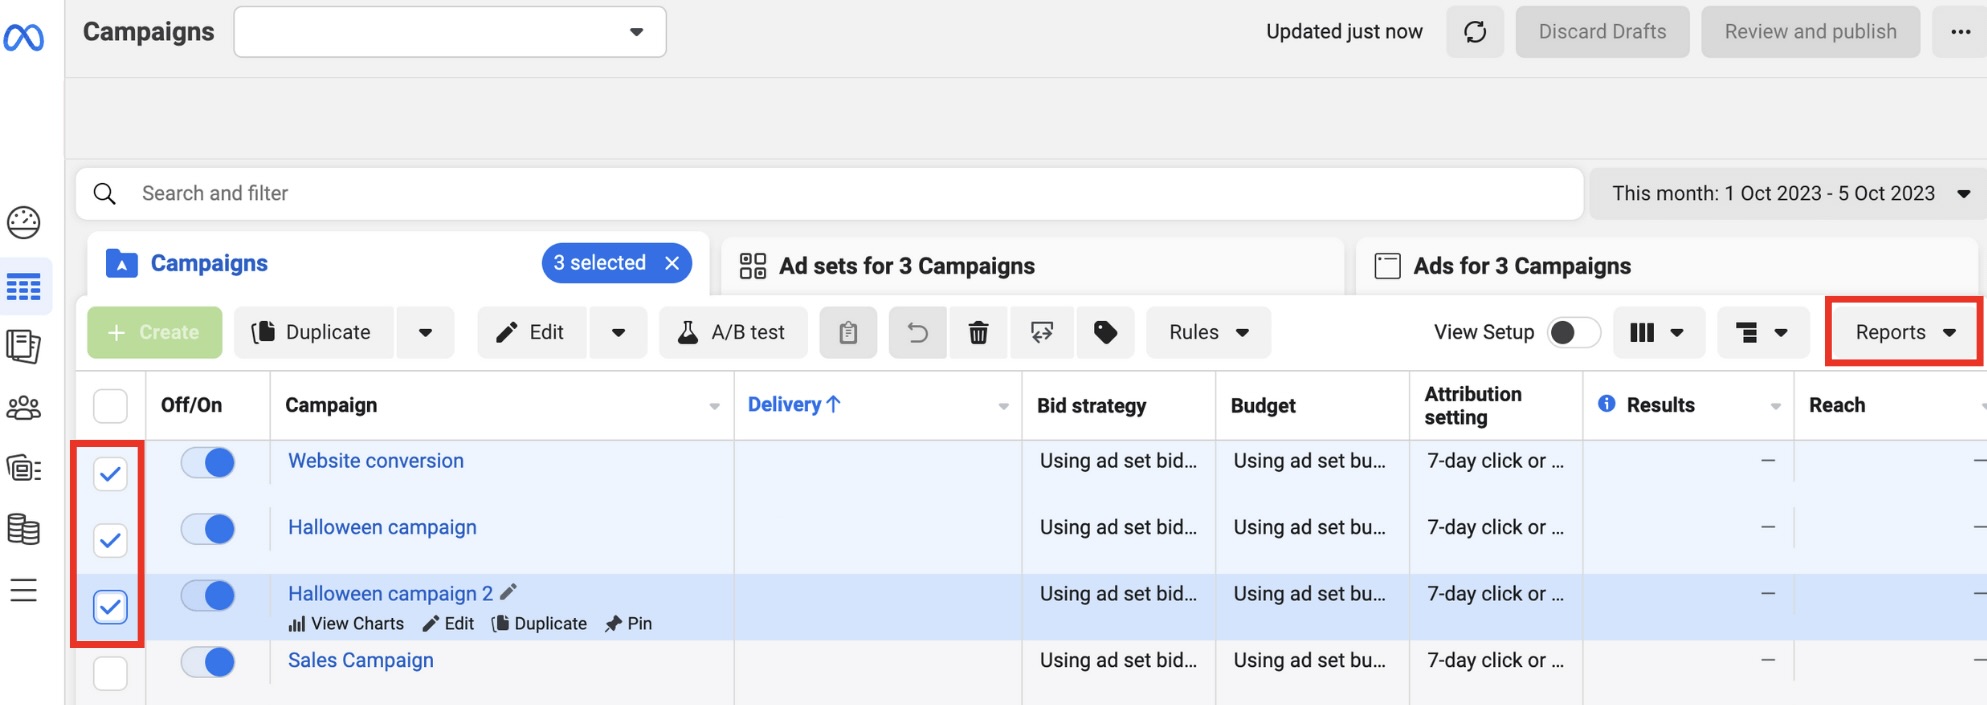
Task: Check the Sales Campaign checkbox
Action: (110, 673)
